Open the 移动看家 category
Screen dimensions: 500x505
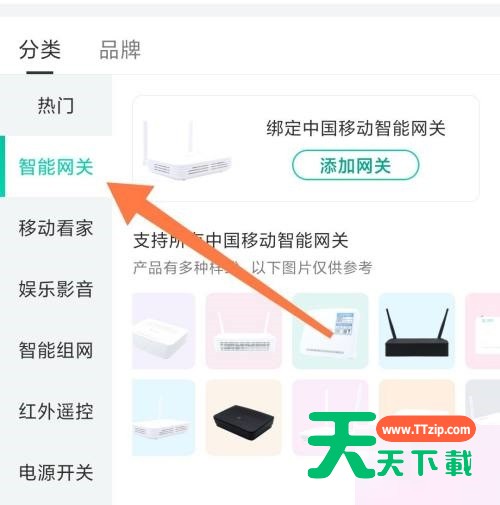pos(56,228)
